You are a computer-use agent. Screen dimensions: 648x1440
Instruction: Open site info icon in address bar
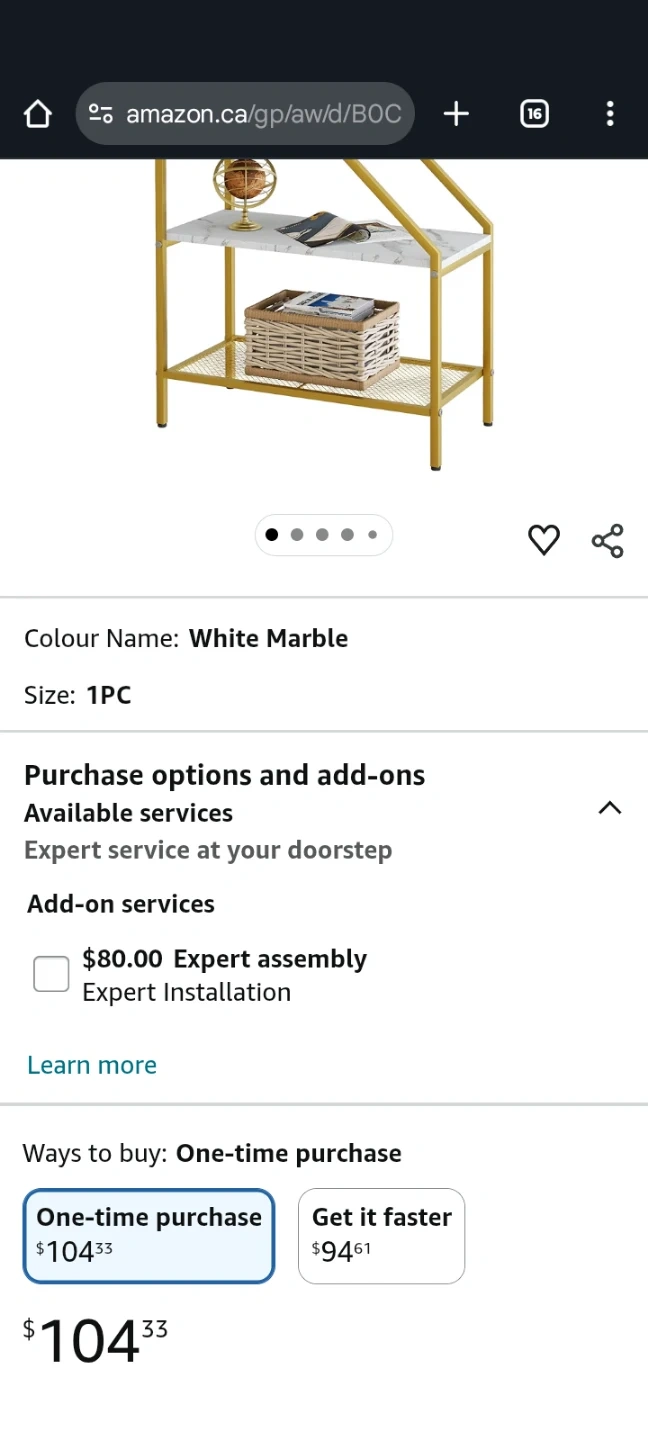pyautogui.click(x=100, y=114)
